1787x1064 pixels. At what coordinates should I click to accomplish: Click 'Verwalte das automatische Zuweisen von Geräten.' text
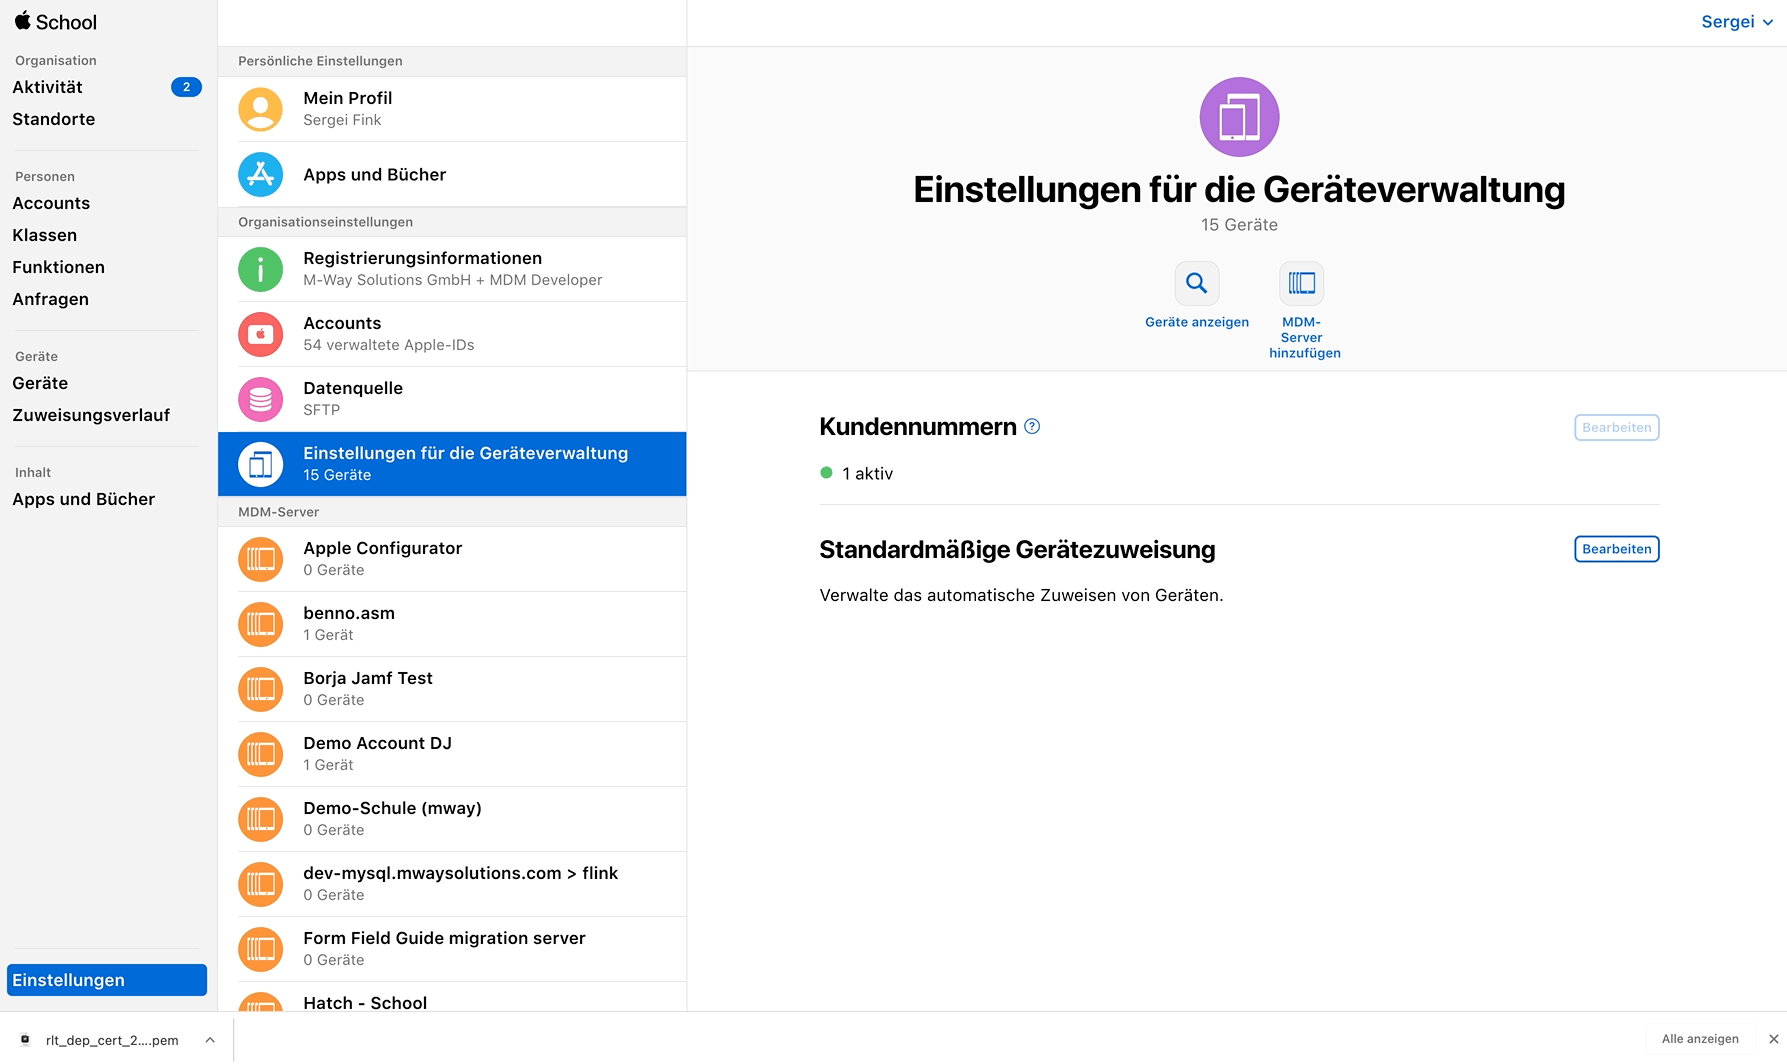(x=1021, y=595)
